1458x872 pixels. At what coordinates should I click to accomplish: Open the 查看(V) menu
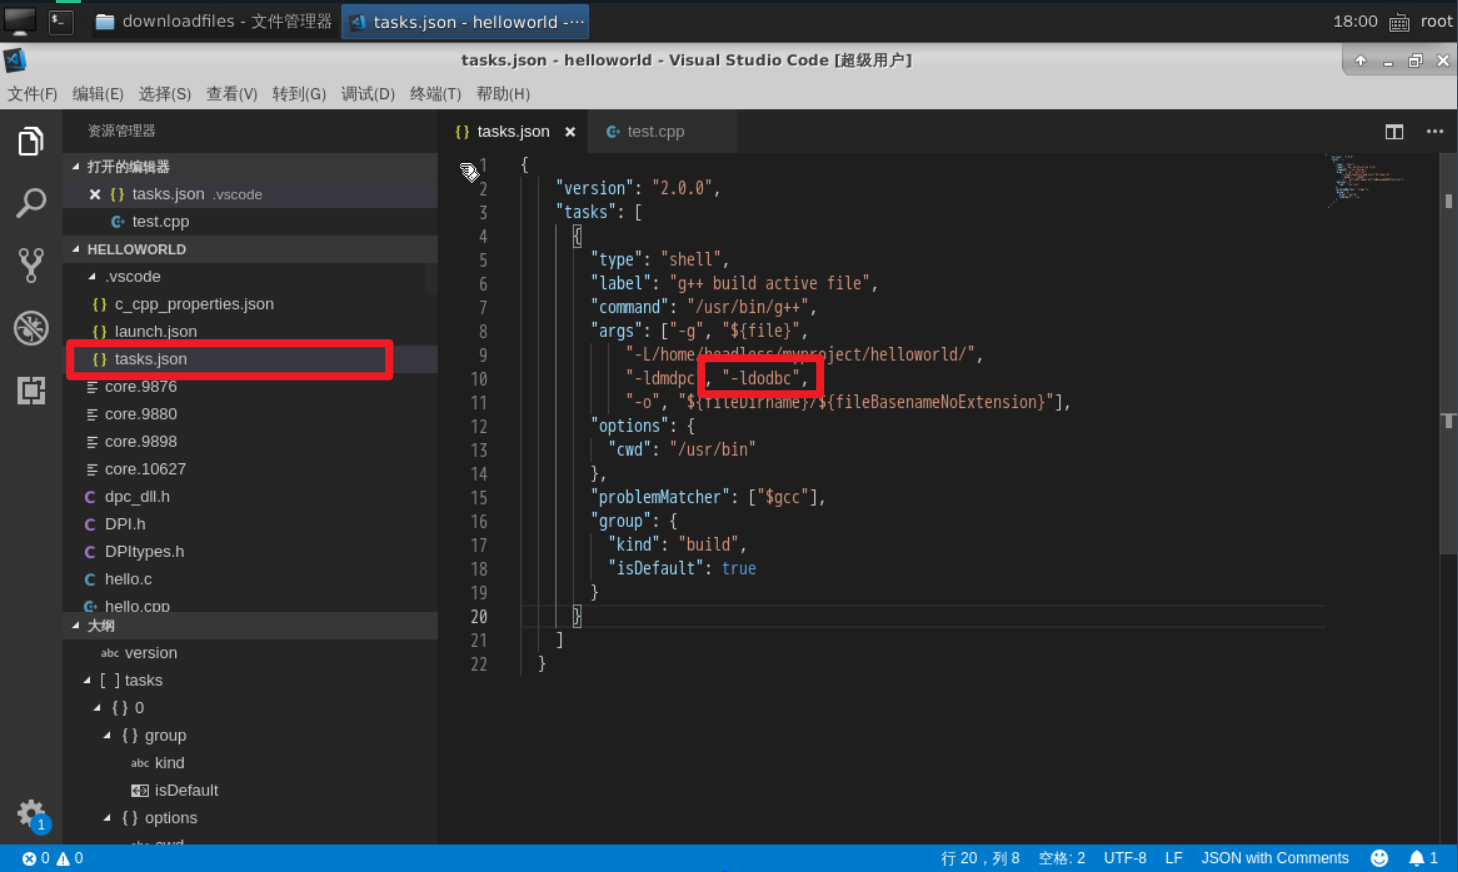pyautogui.click(x=232, y=94)
